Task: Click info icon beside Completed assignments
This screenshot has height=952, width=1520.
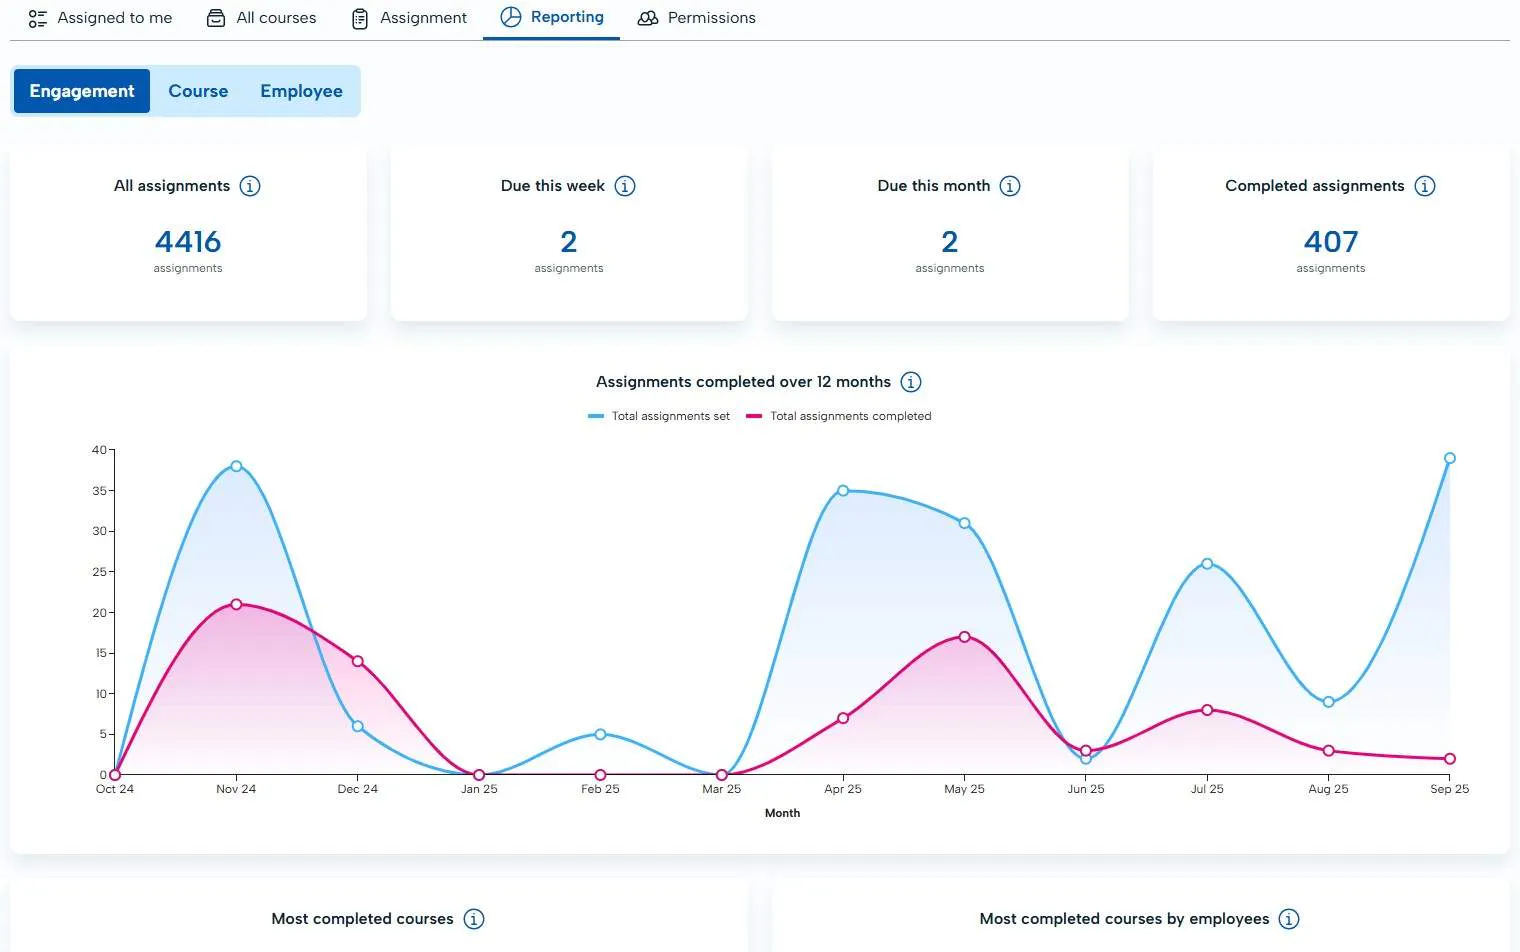Action: click(1425, 186)
